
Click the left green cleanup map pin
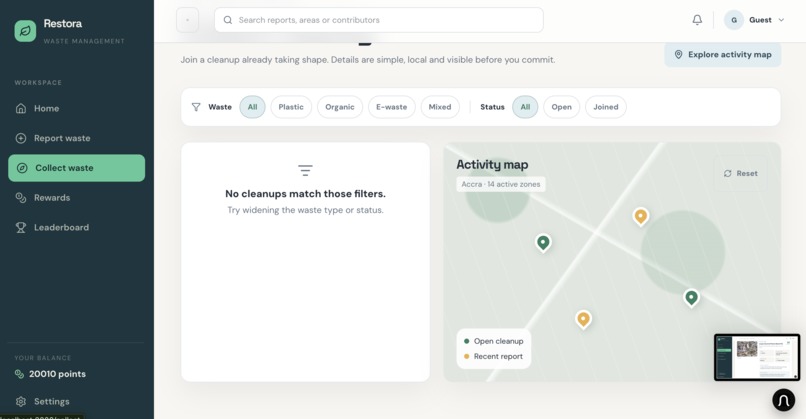point(543,243)
